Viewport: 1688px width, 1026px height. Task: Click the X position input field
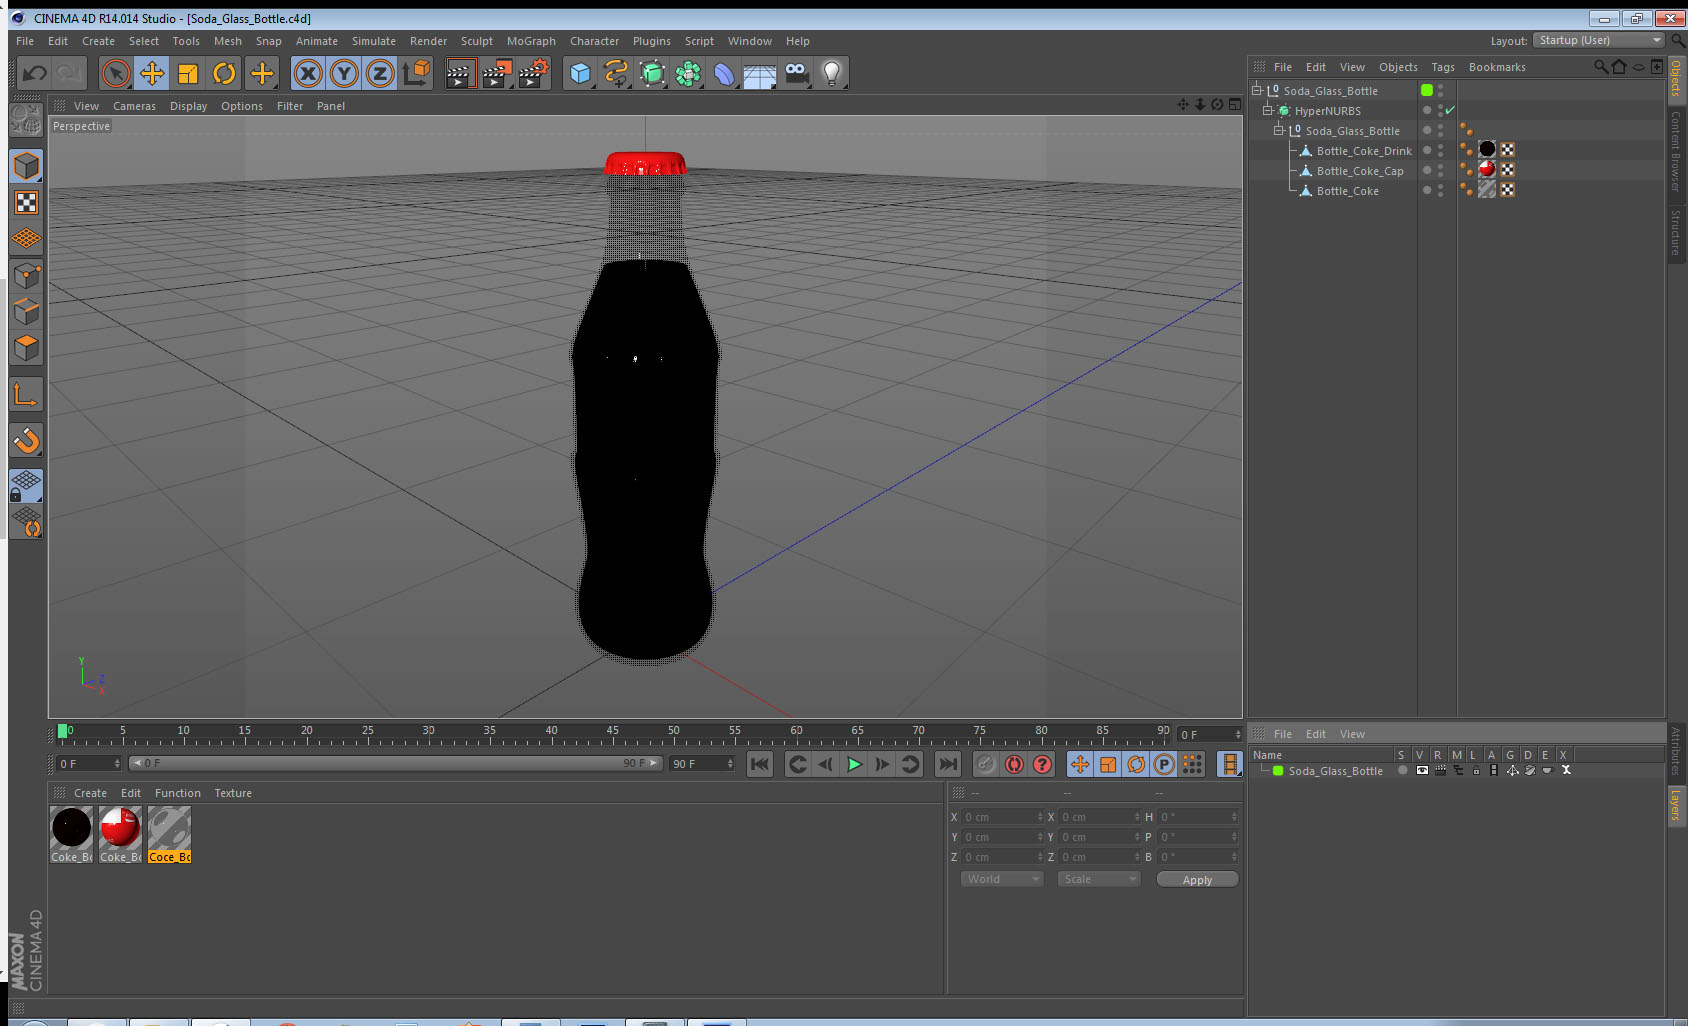1003,817
